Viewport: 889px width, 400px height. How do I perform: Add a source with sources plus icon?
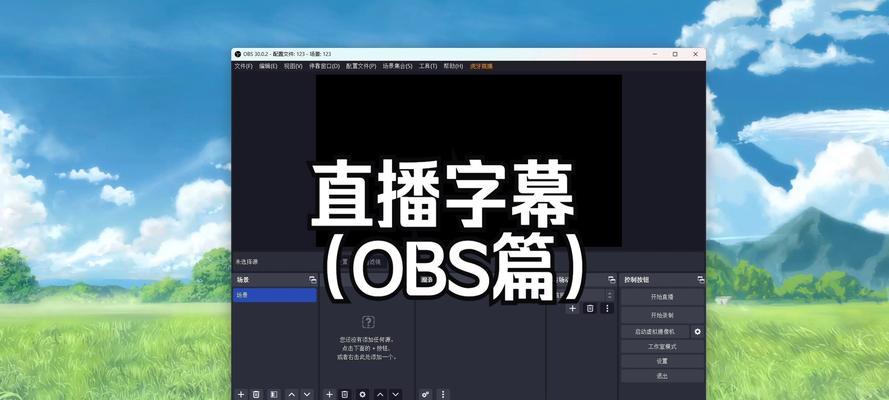329,394
